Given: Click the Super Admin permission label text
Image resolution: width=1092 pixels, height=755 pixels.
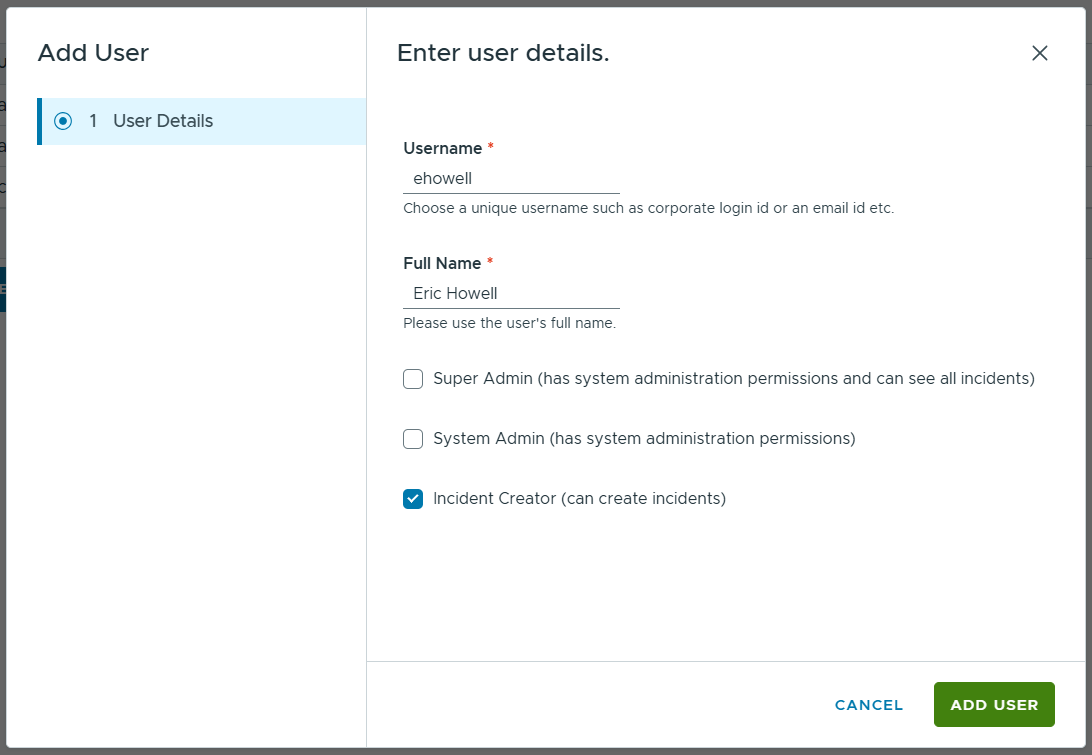Looking at the screenshot, I should (x=733, y=379).
